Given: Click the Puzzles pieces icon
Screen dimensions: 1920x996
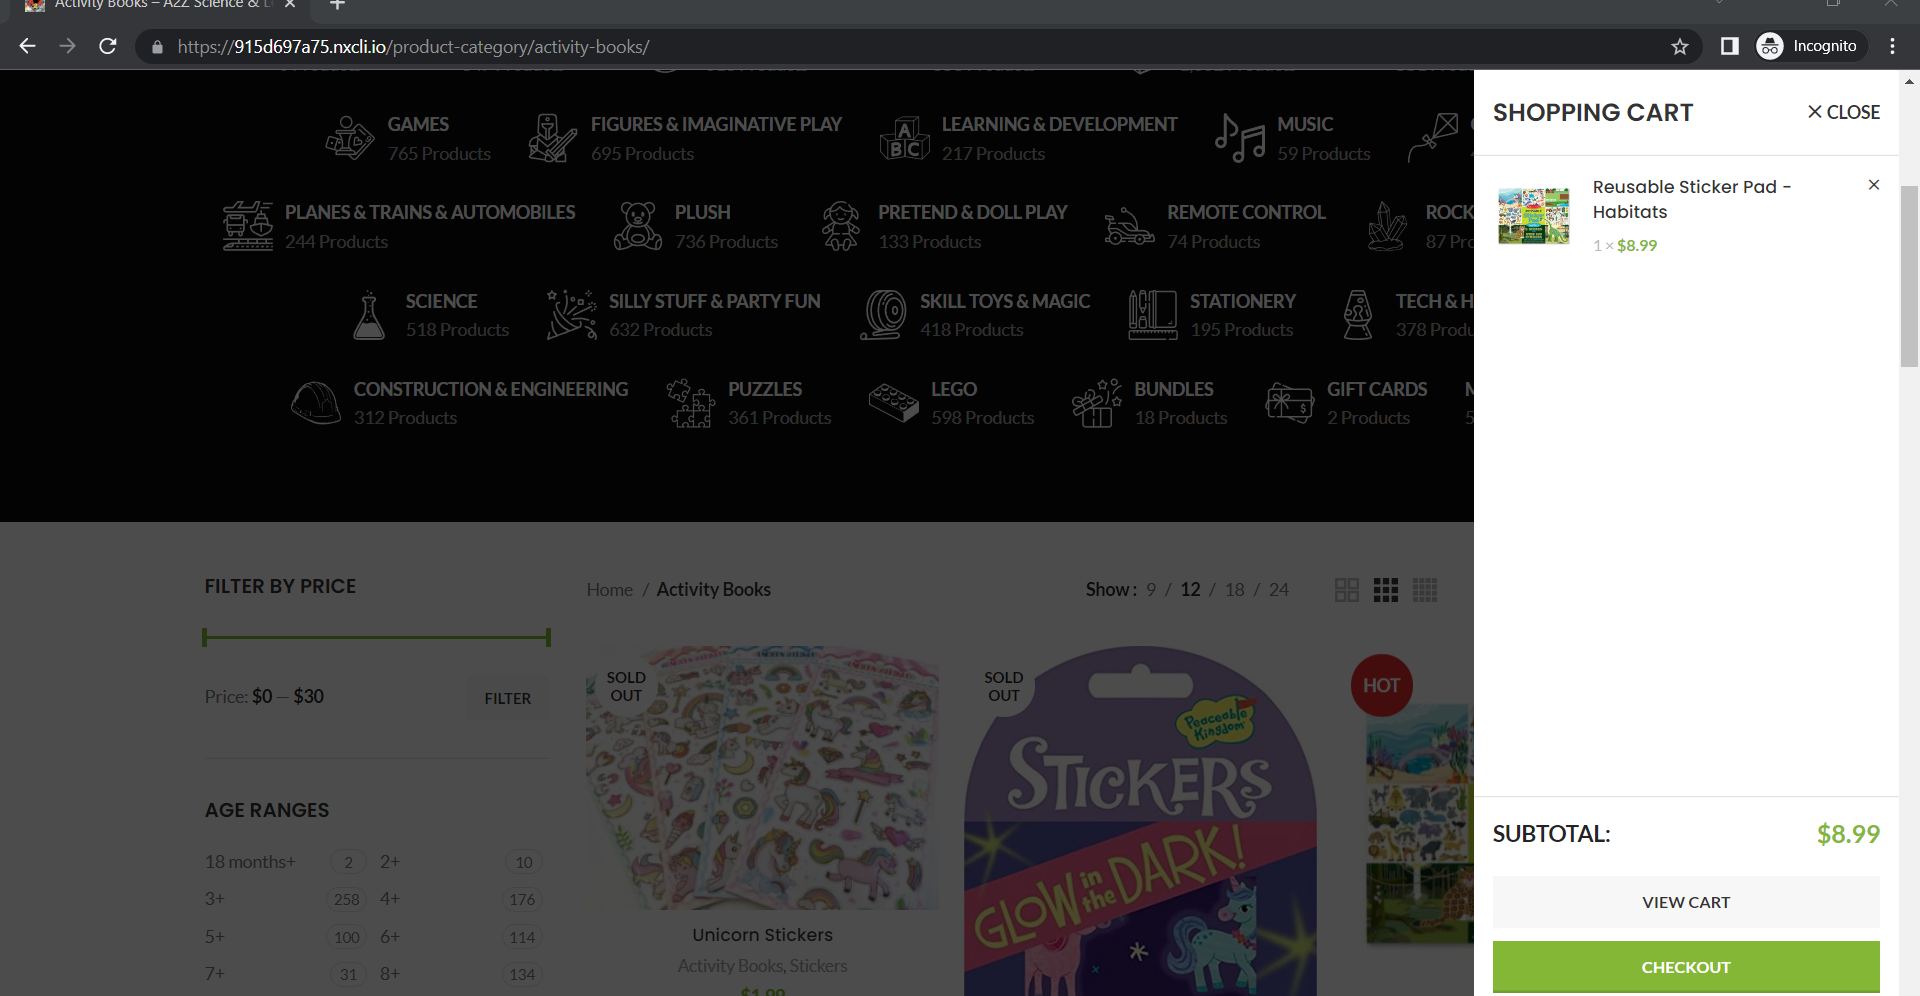Looking at the screenshot, I should point(691,403).
